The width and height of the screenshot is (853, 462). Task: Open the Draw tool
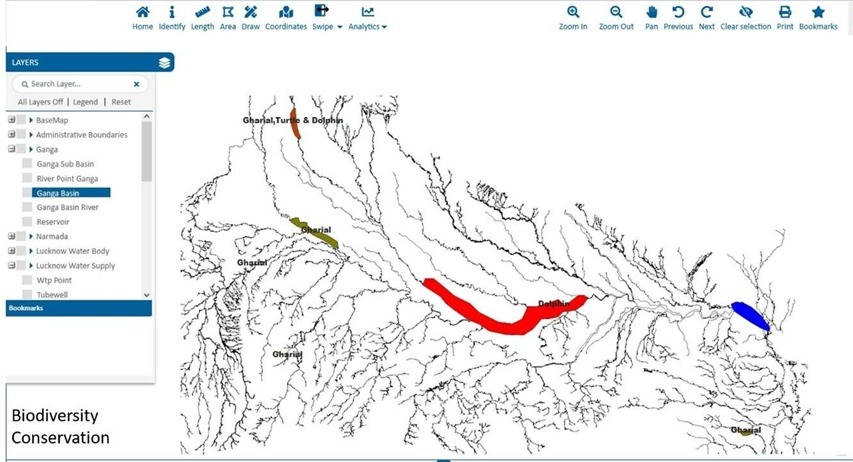[x=250, y=13]
